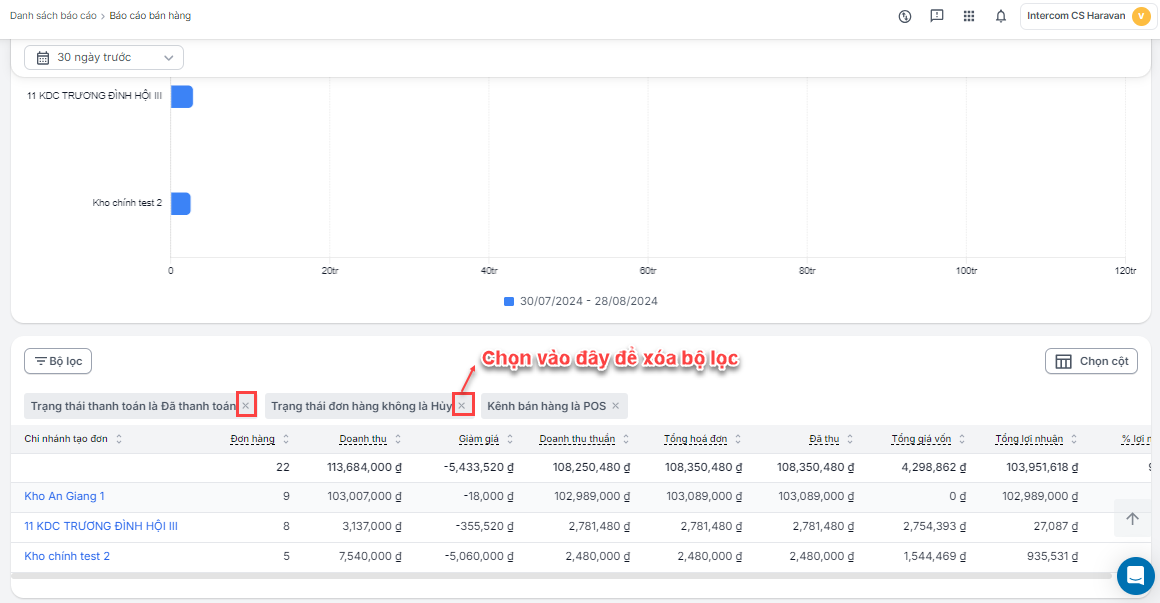Click the 'Chọn cột' button
Screen dimensions: 1160x603
coord(1091,361)
